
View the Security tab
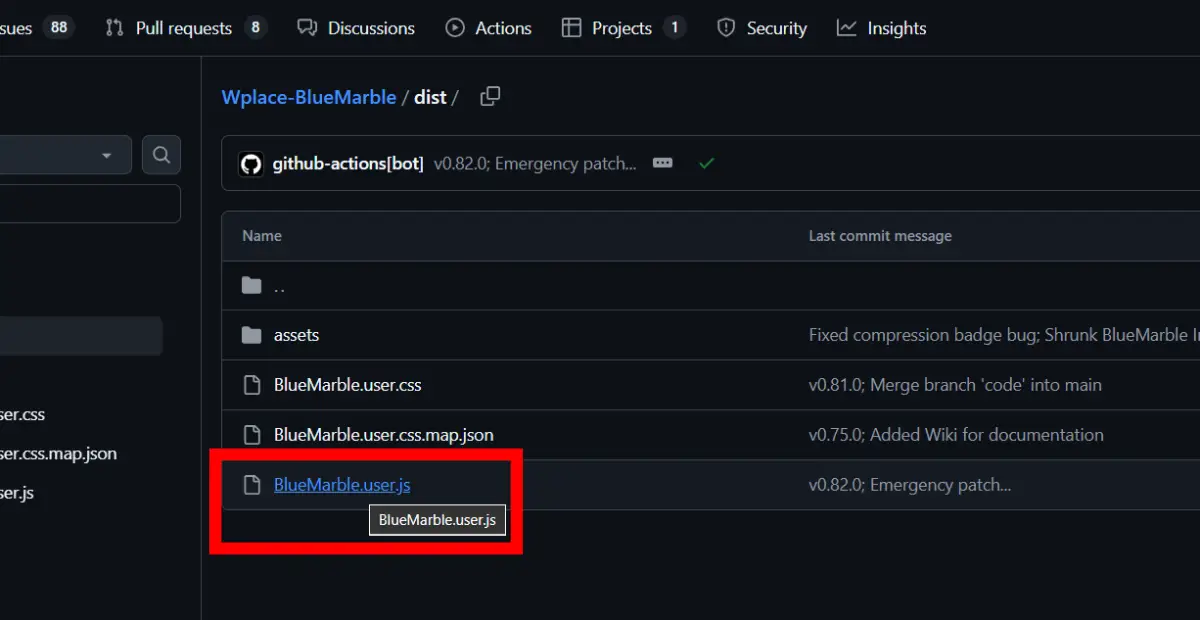(x=762, y=28)
